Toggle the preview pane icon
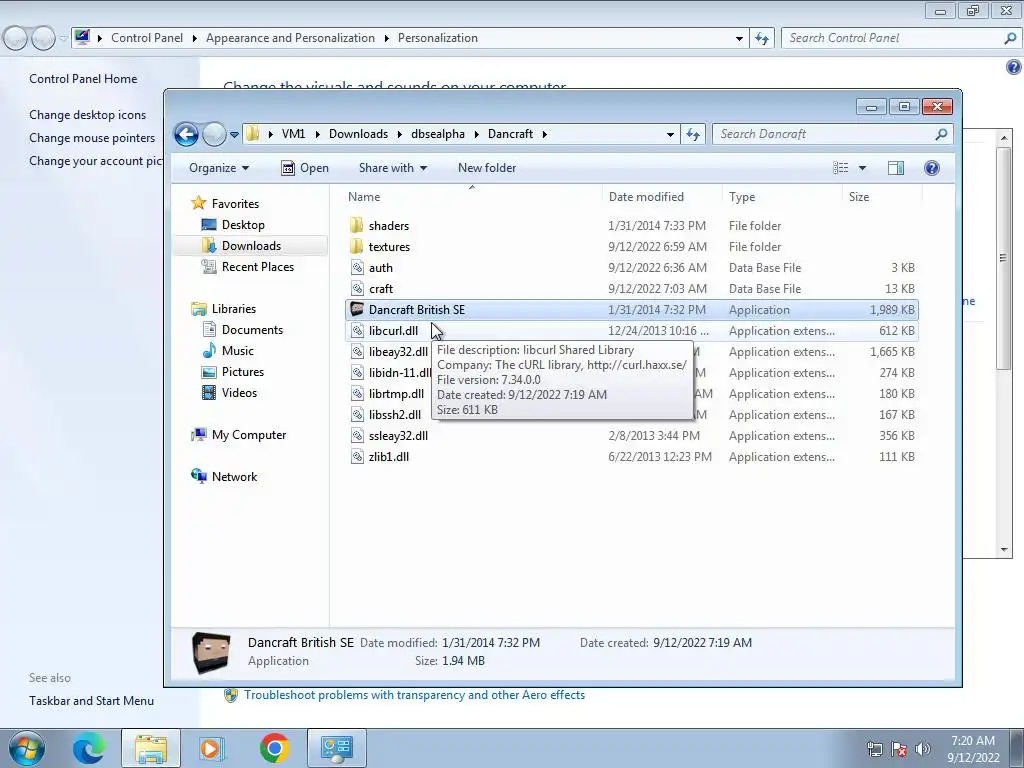The height and width of the screenshot is (768, 1024). pyautogui.click(x=895, y=168)
